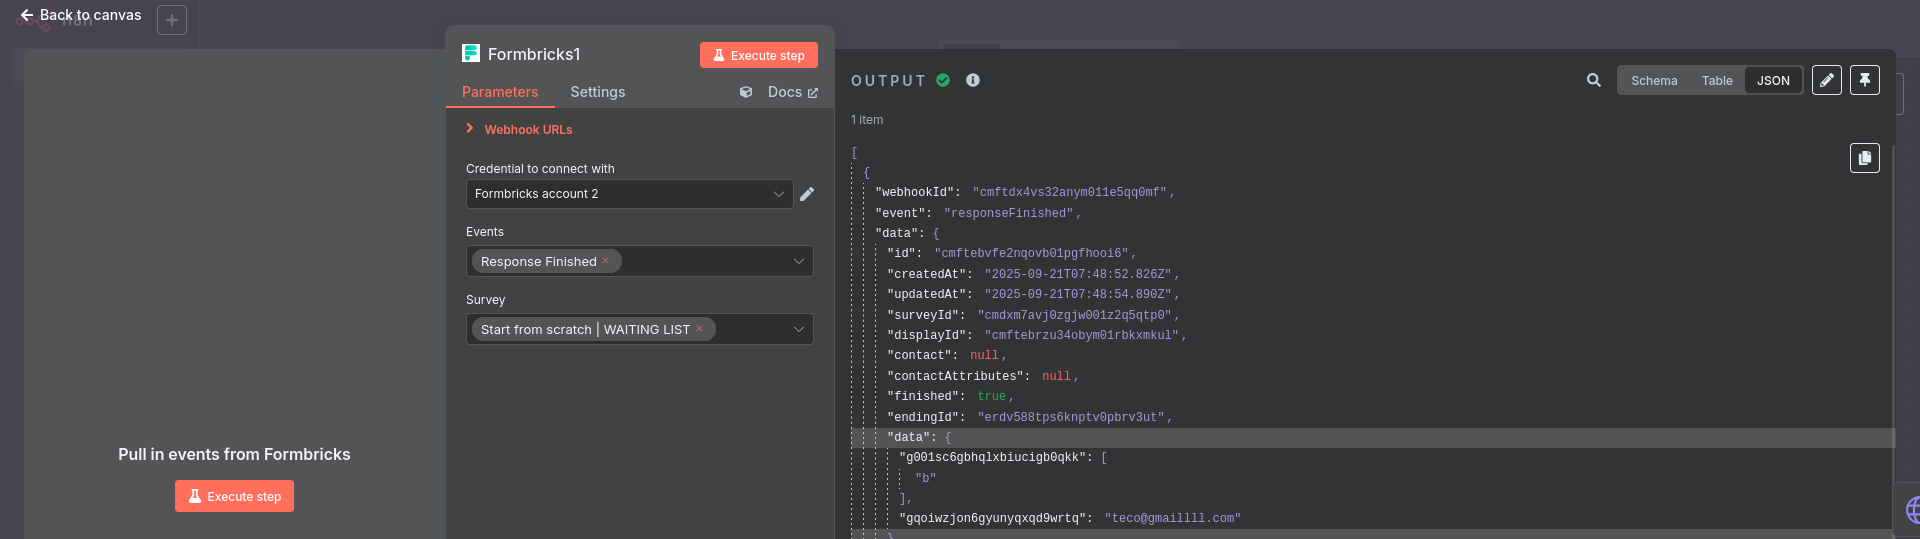Pin the output data

pyautogui.click(x=1865, y=80)
